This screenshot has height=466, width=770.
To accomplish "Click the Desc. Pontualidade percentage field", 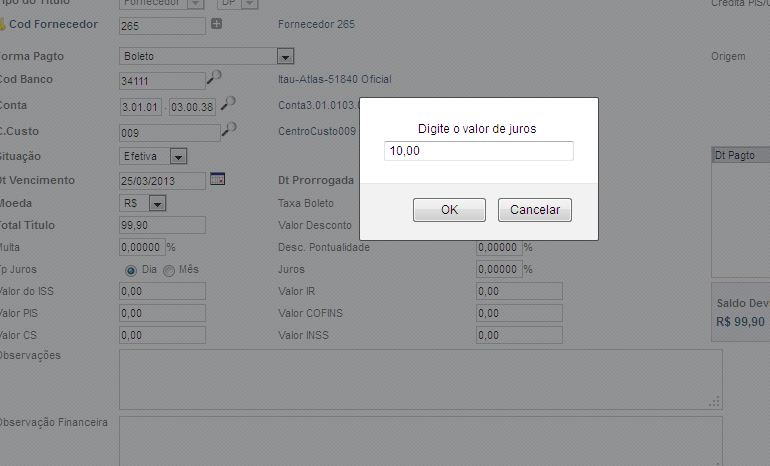I will pyautogui.click(x=498, y=247).
